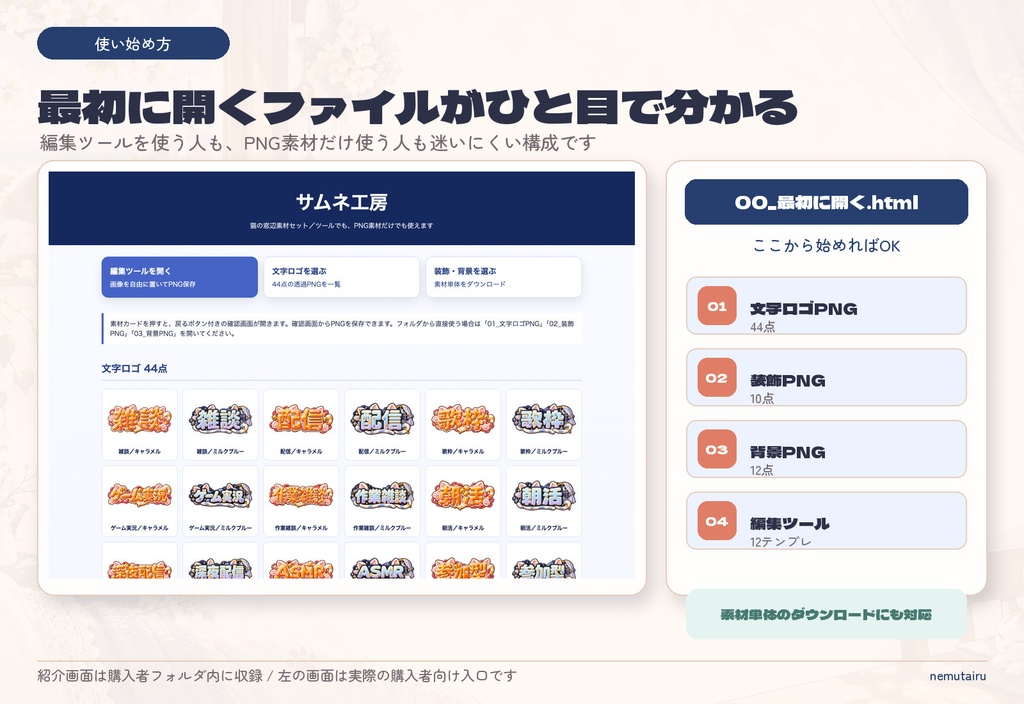Click the 12テンプレ count text

[x=780, y=542]
